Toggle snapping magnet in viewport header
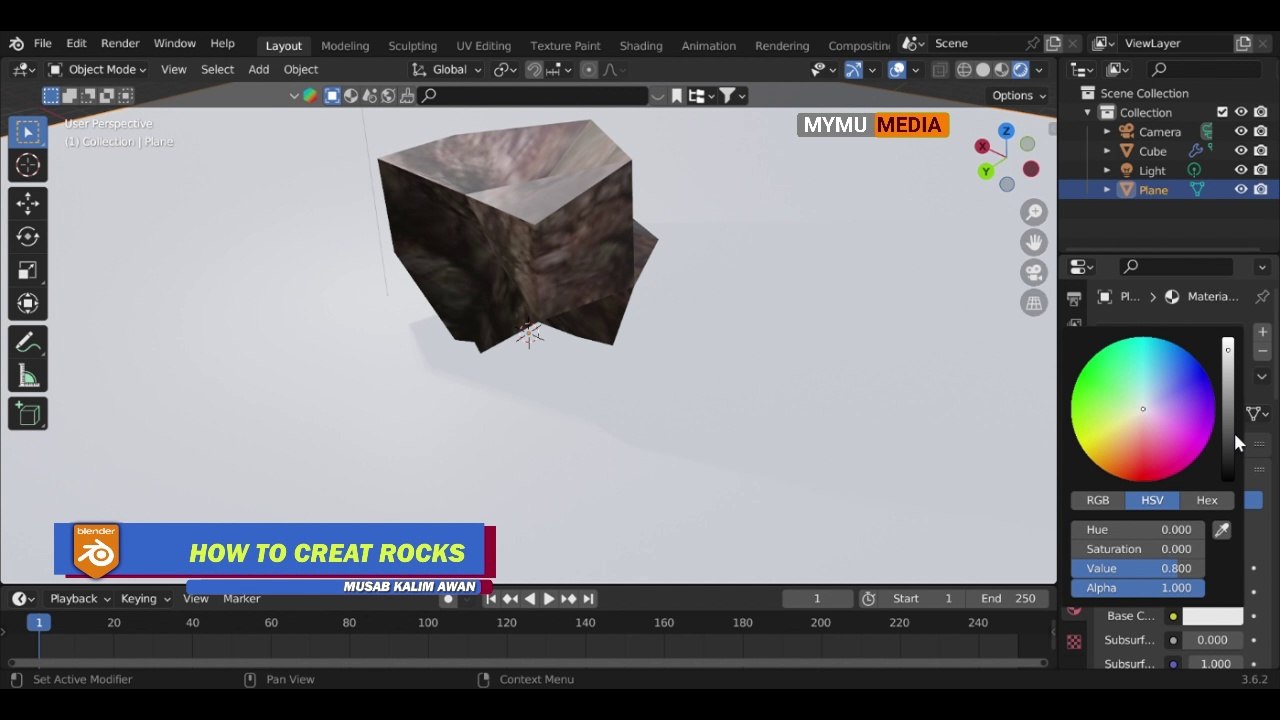1280x720 pixels. click(x=534, y=70)
